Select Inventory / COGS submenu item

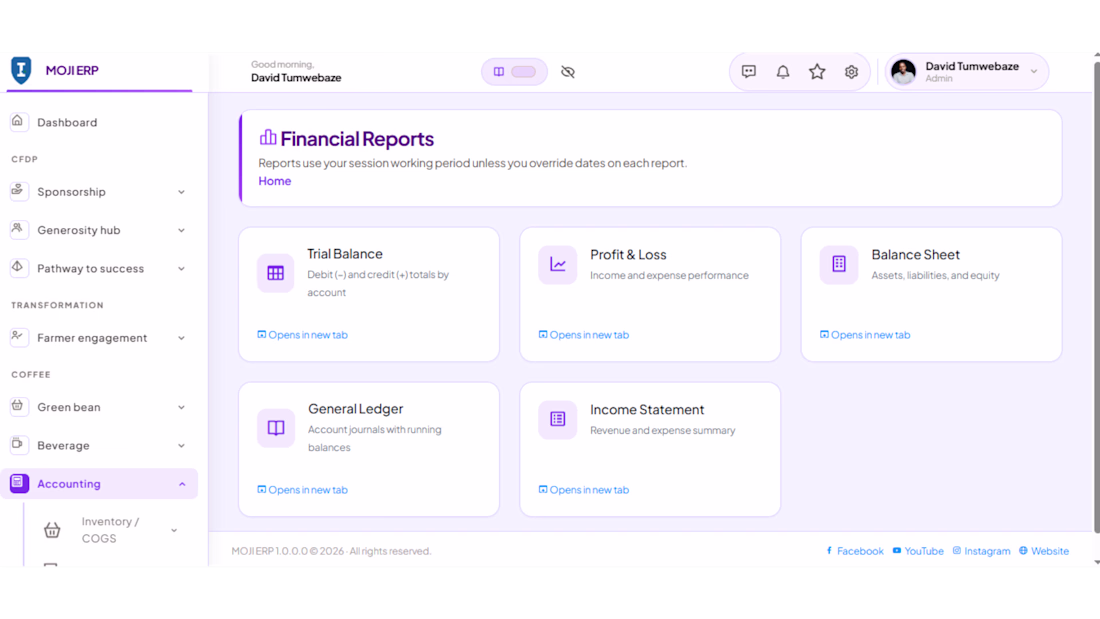coord(110,530)
